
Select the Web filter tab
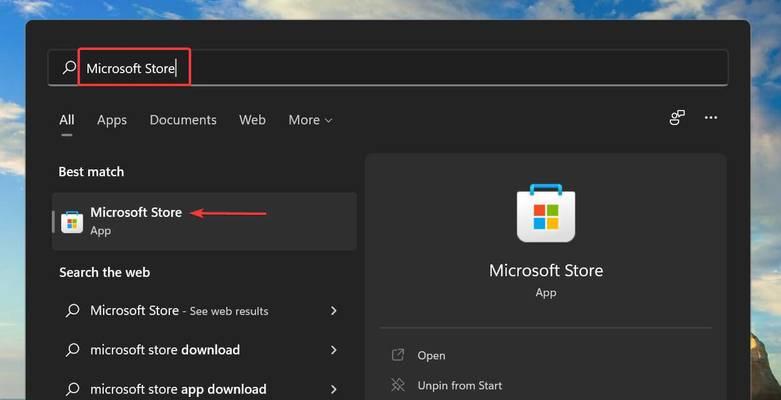[x=252, y=120]
